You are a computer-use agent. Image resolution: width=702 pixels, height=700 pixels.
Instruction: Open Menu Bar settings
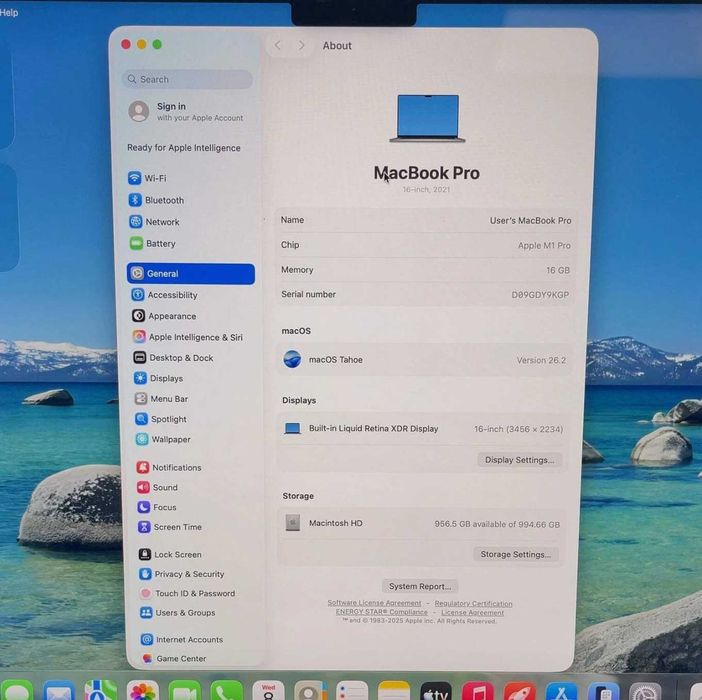(x=161, y=399)
